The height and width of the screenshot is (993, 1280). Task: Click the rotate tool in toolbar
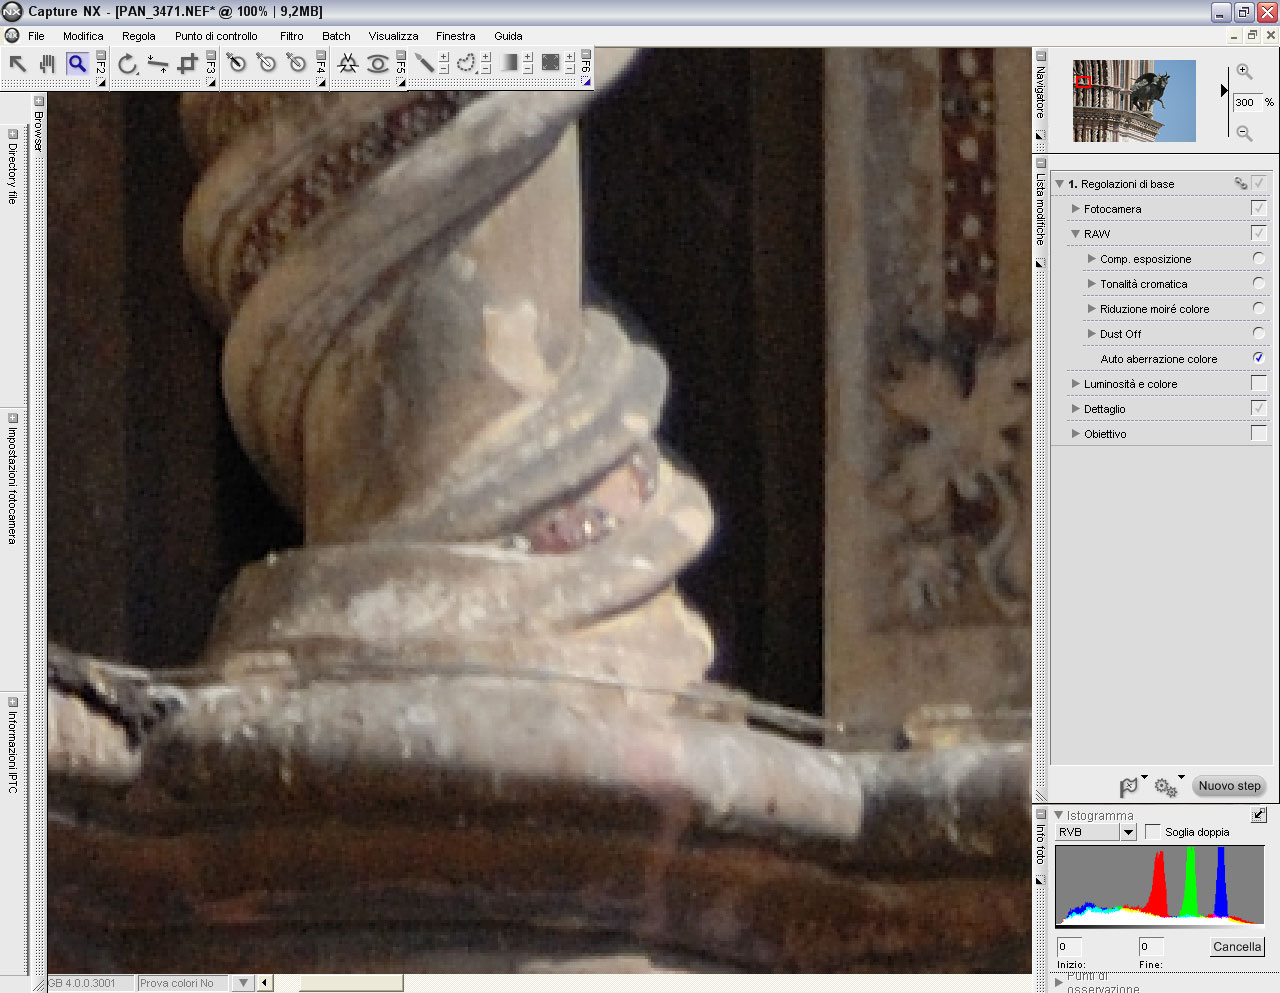pyautogui.click(x=127, y=64)
